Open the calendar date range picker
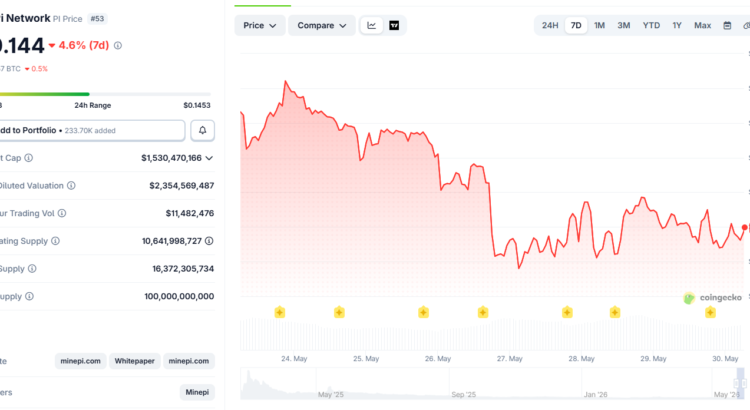This screenshot has height=410, width=750. [727, 25]
